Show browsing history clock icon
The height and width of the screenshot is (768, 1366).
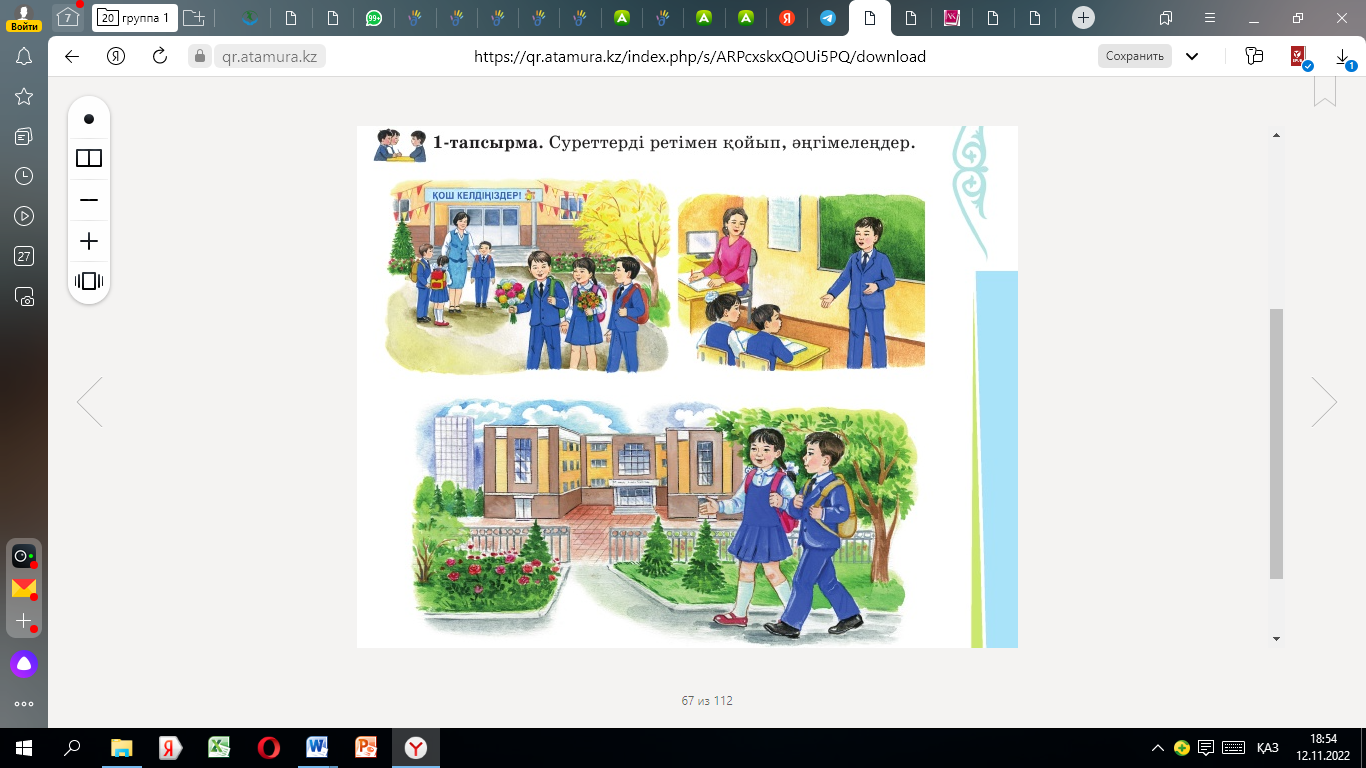[x=24, y=176]
